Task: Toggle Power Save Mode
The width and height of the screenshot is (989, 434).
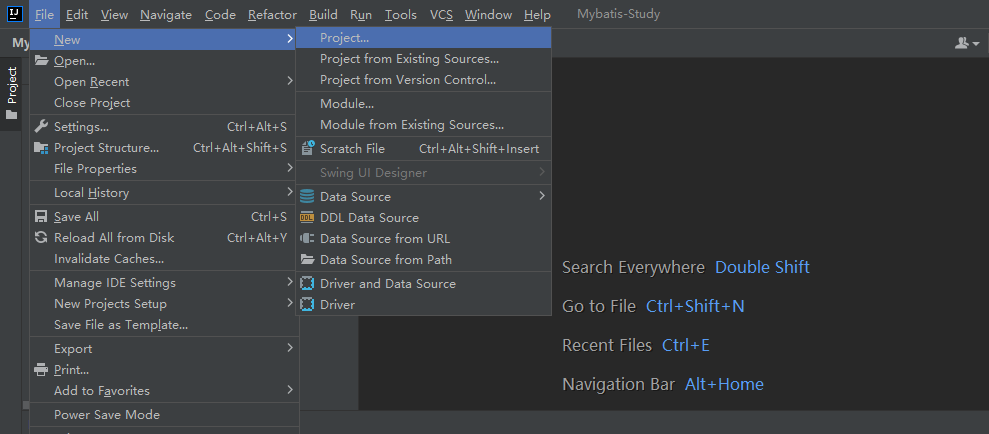Action: (x=106, y=415)
